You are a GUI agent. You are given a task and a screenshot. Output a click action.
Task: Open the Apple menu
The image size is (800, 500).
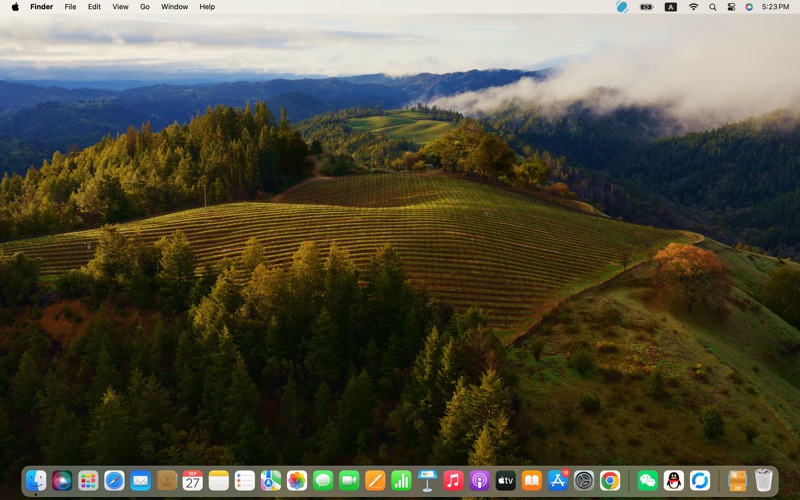point(15,7)
